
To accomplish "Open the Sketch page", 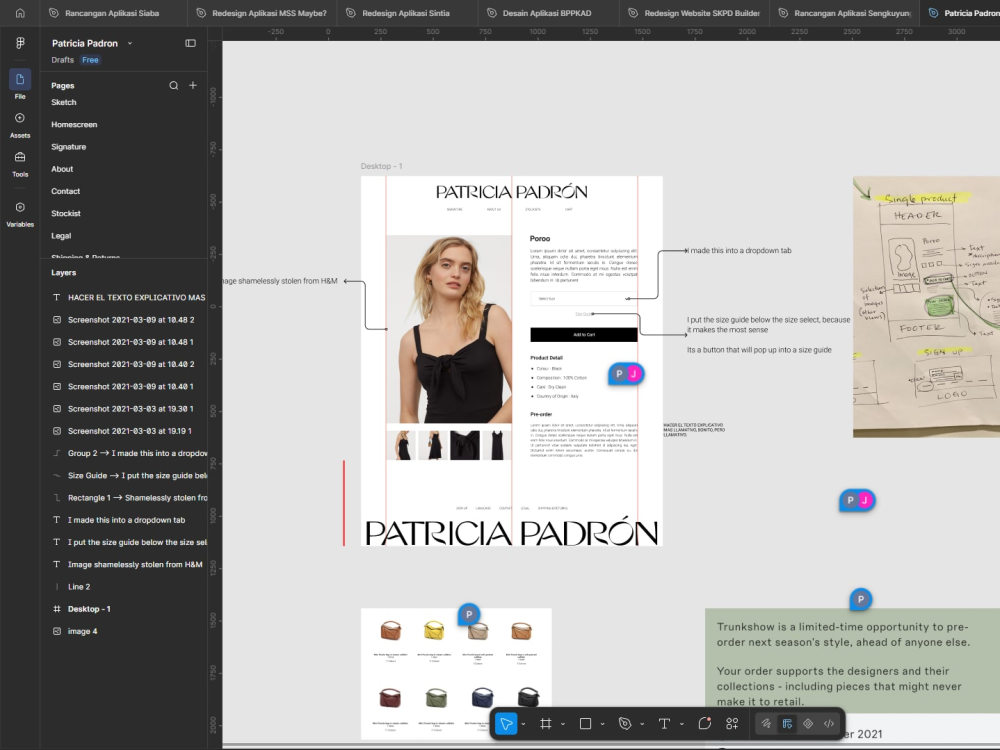I will [x=64, y=102].
